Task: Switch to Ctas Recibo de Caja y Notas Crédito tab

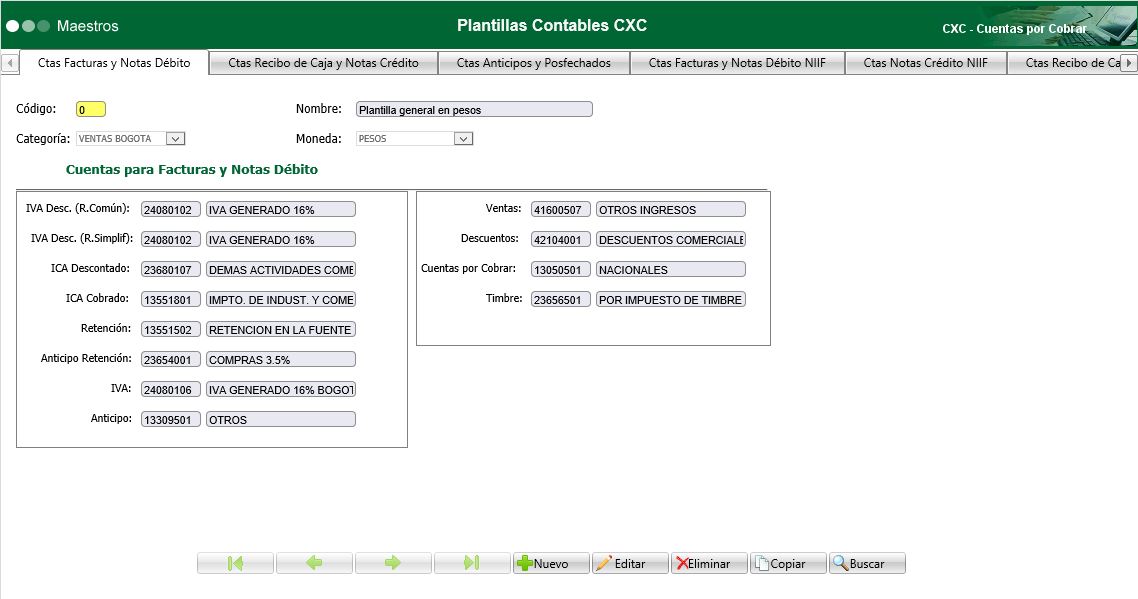Action: (x=323, y=63)
